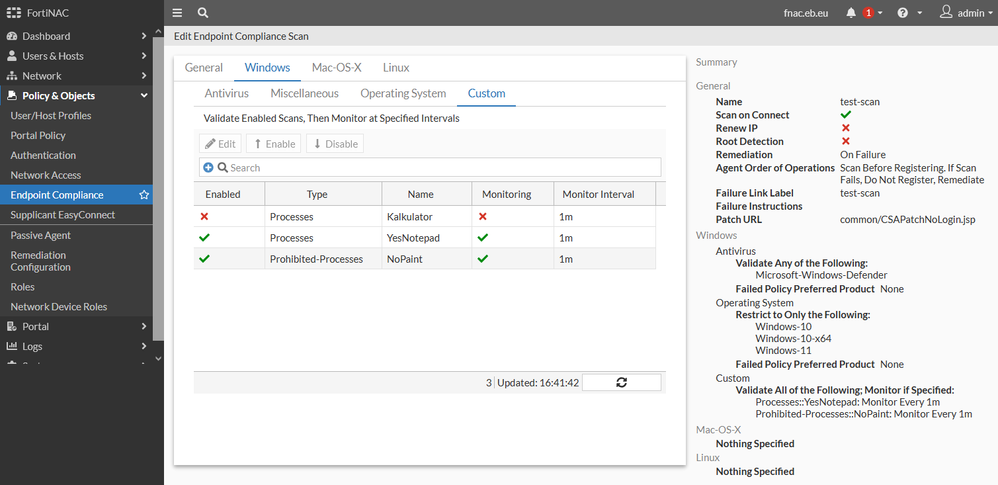Click the Enable button
This screenshot has width=998, height=485.
pos(272,144)
